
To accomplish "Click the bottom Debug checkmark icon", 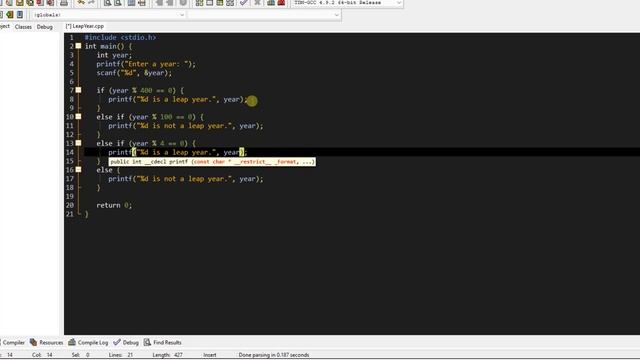I will click(117, 342).
